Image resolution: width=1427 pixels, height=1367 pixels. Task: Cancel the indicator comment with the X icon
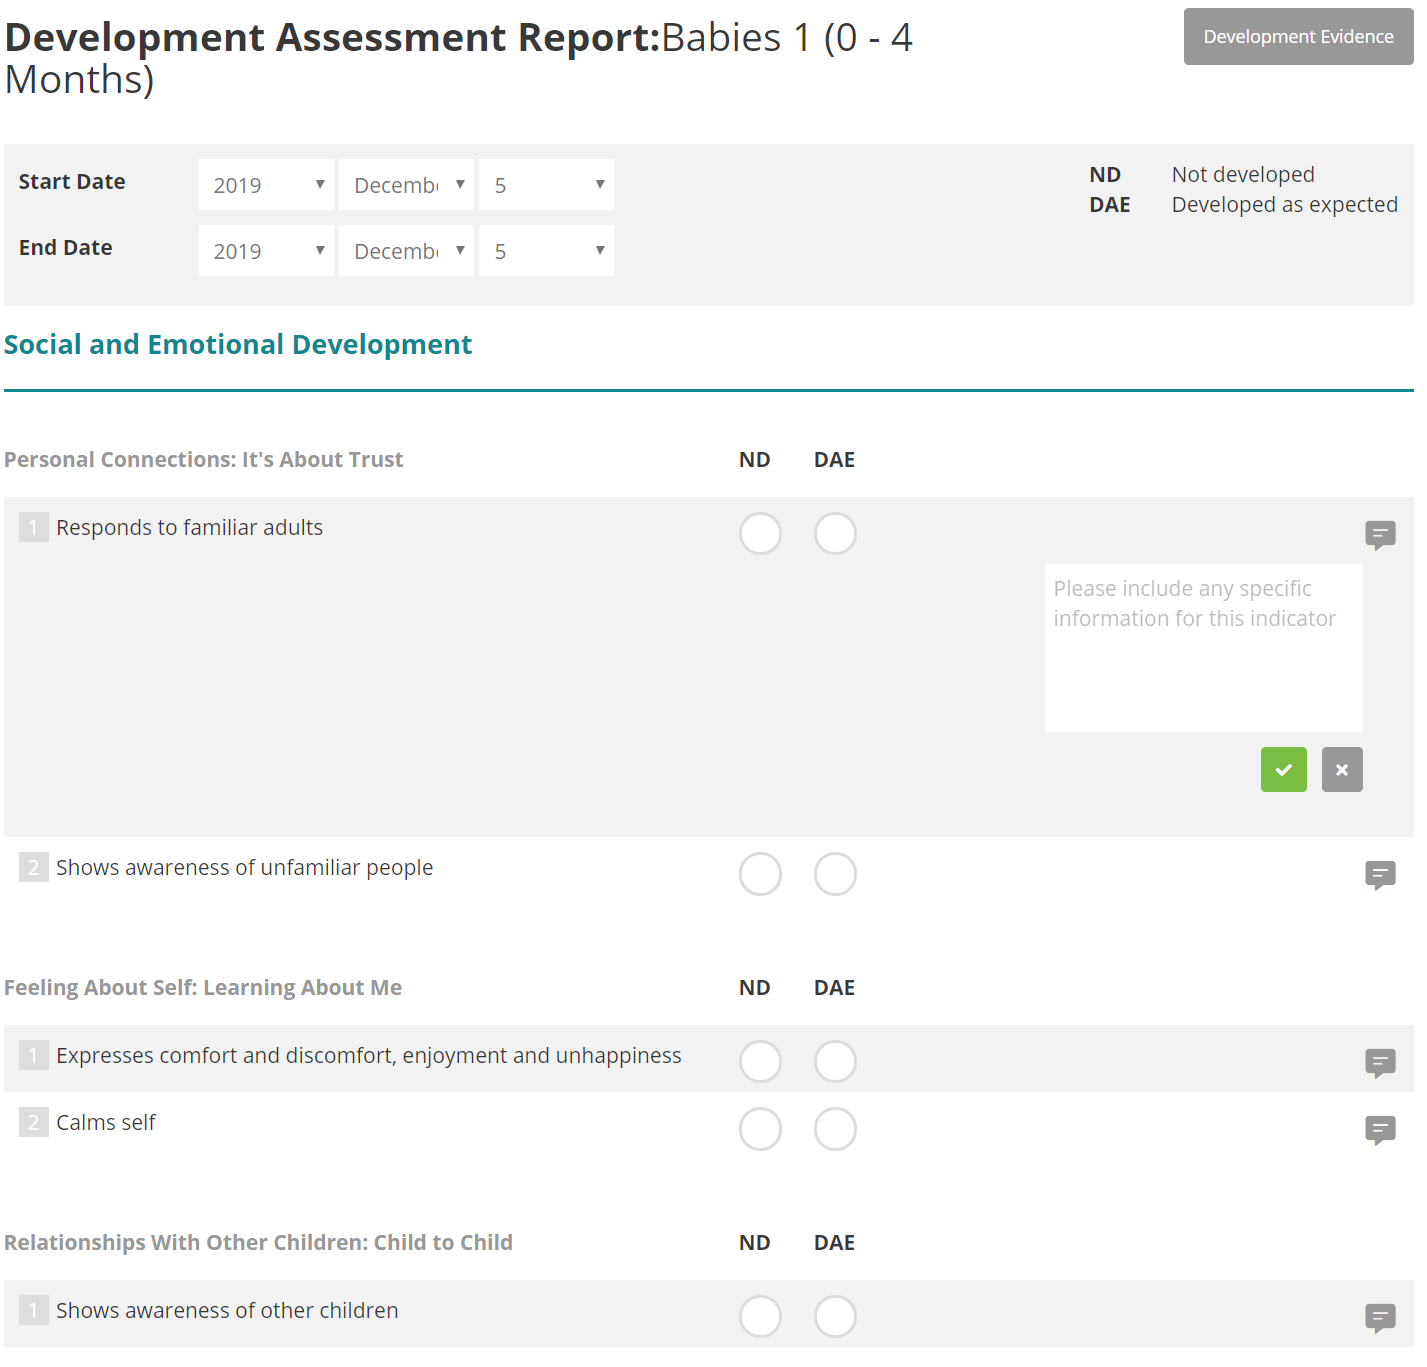pyautogui.click(x=1342, y=769)
